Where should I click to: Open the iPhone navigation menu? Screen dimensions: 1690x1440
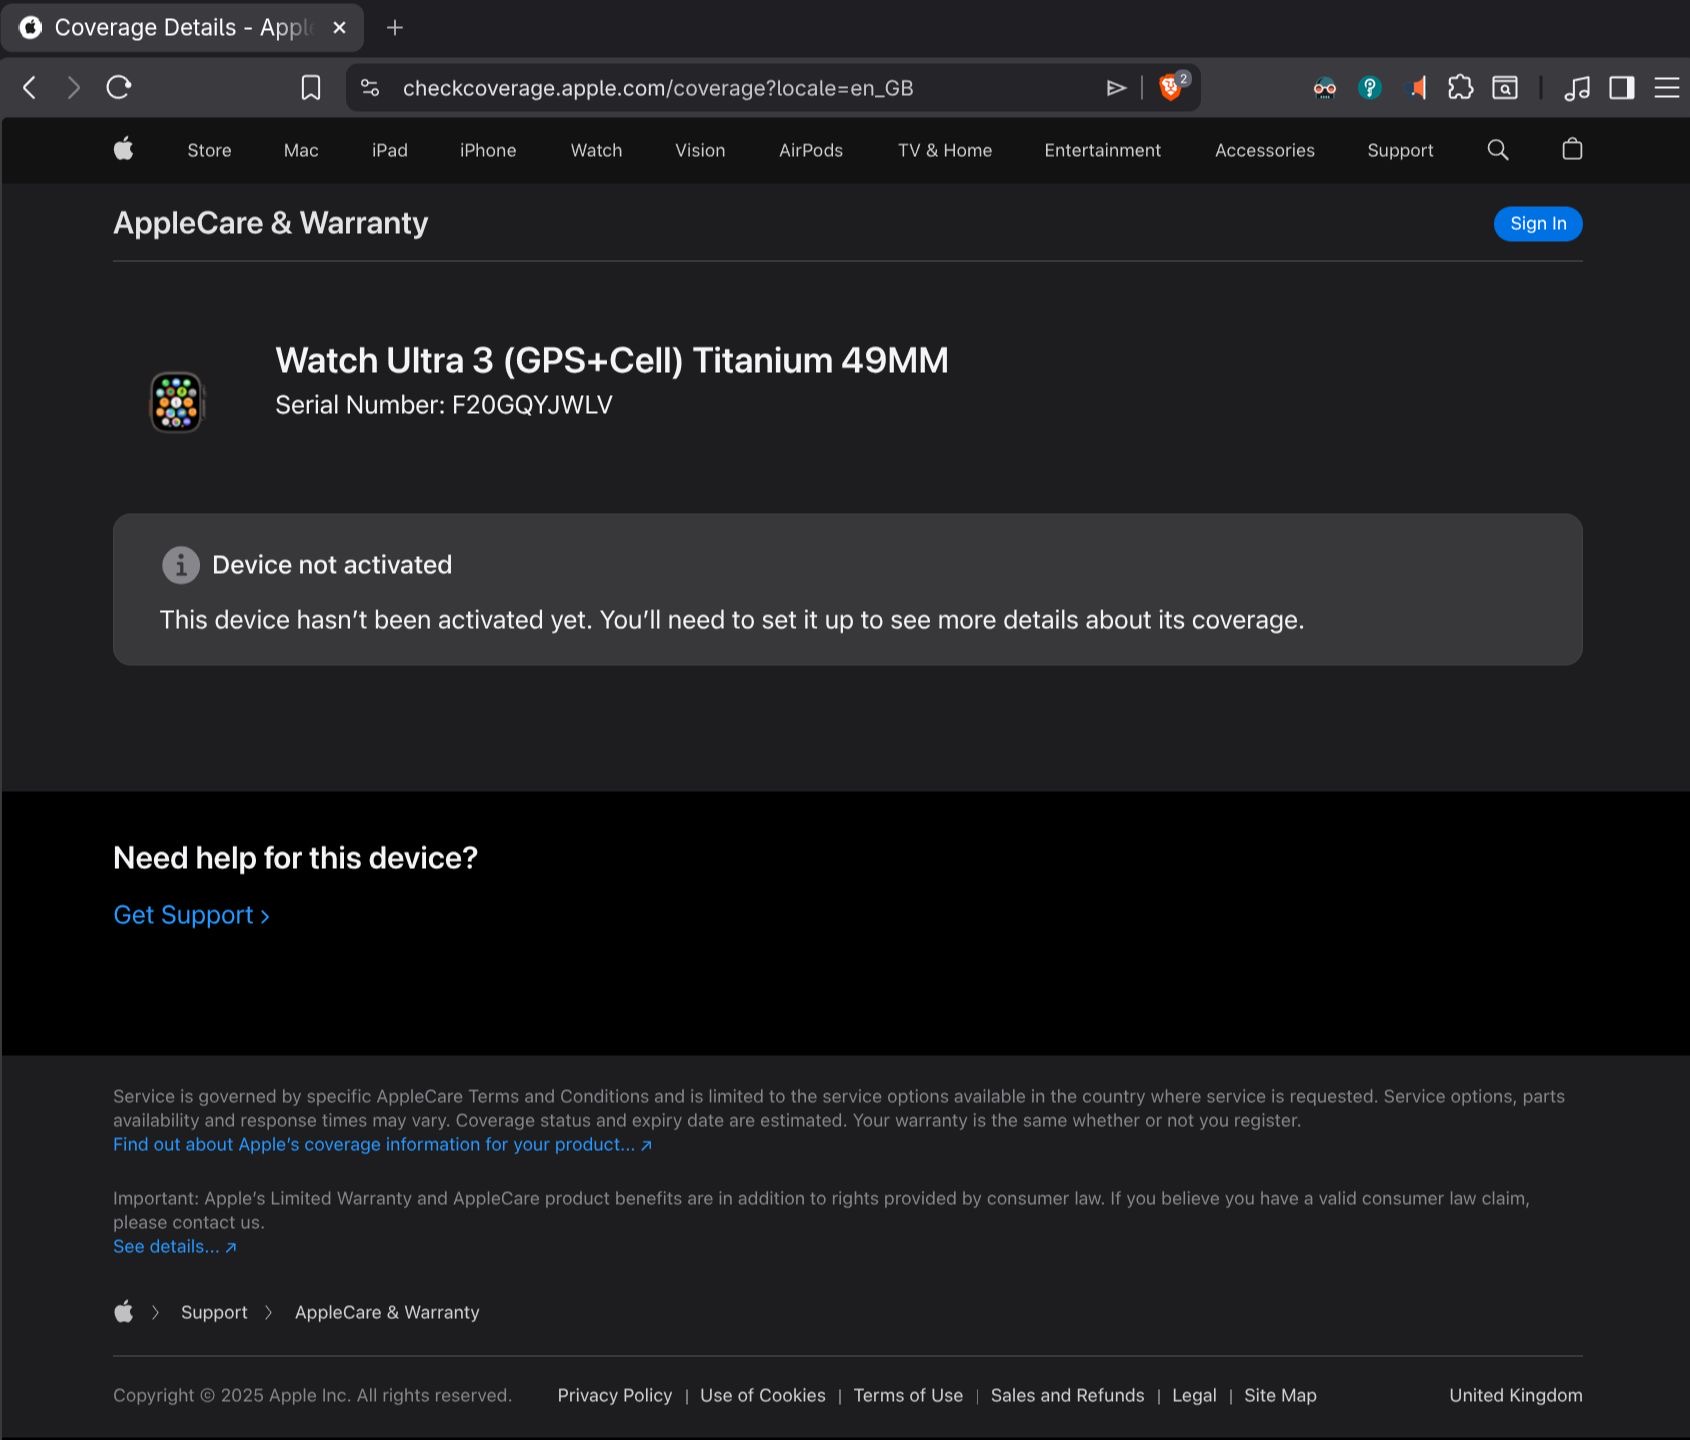tap(488, 150)
